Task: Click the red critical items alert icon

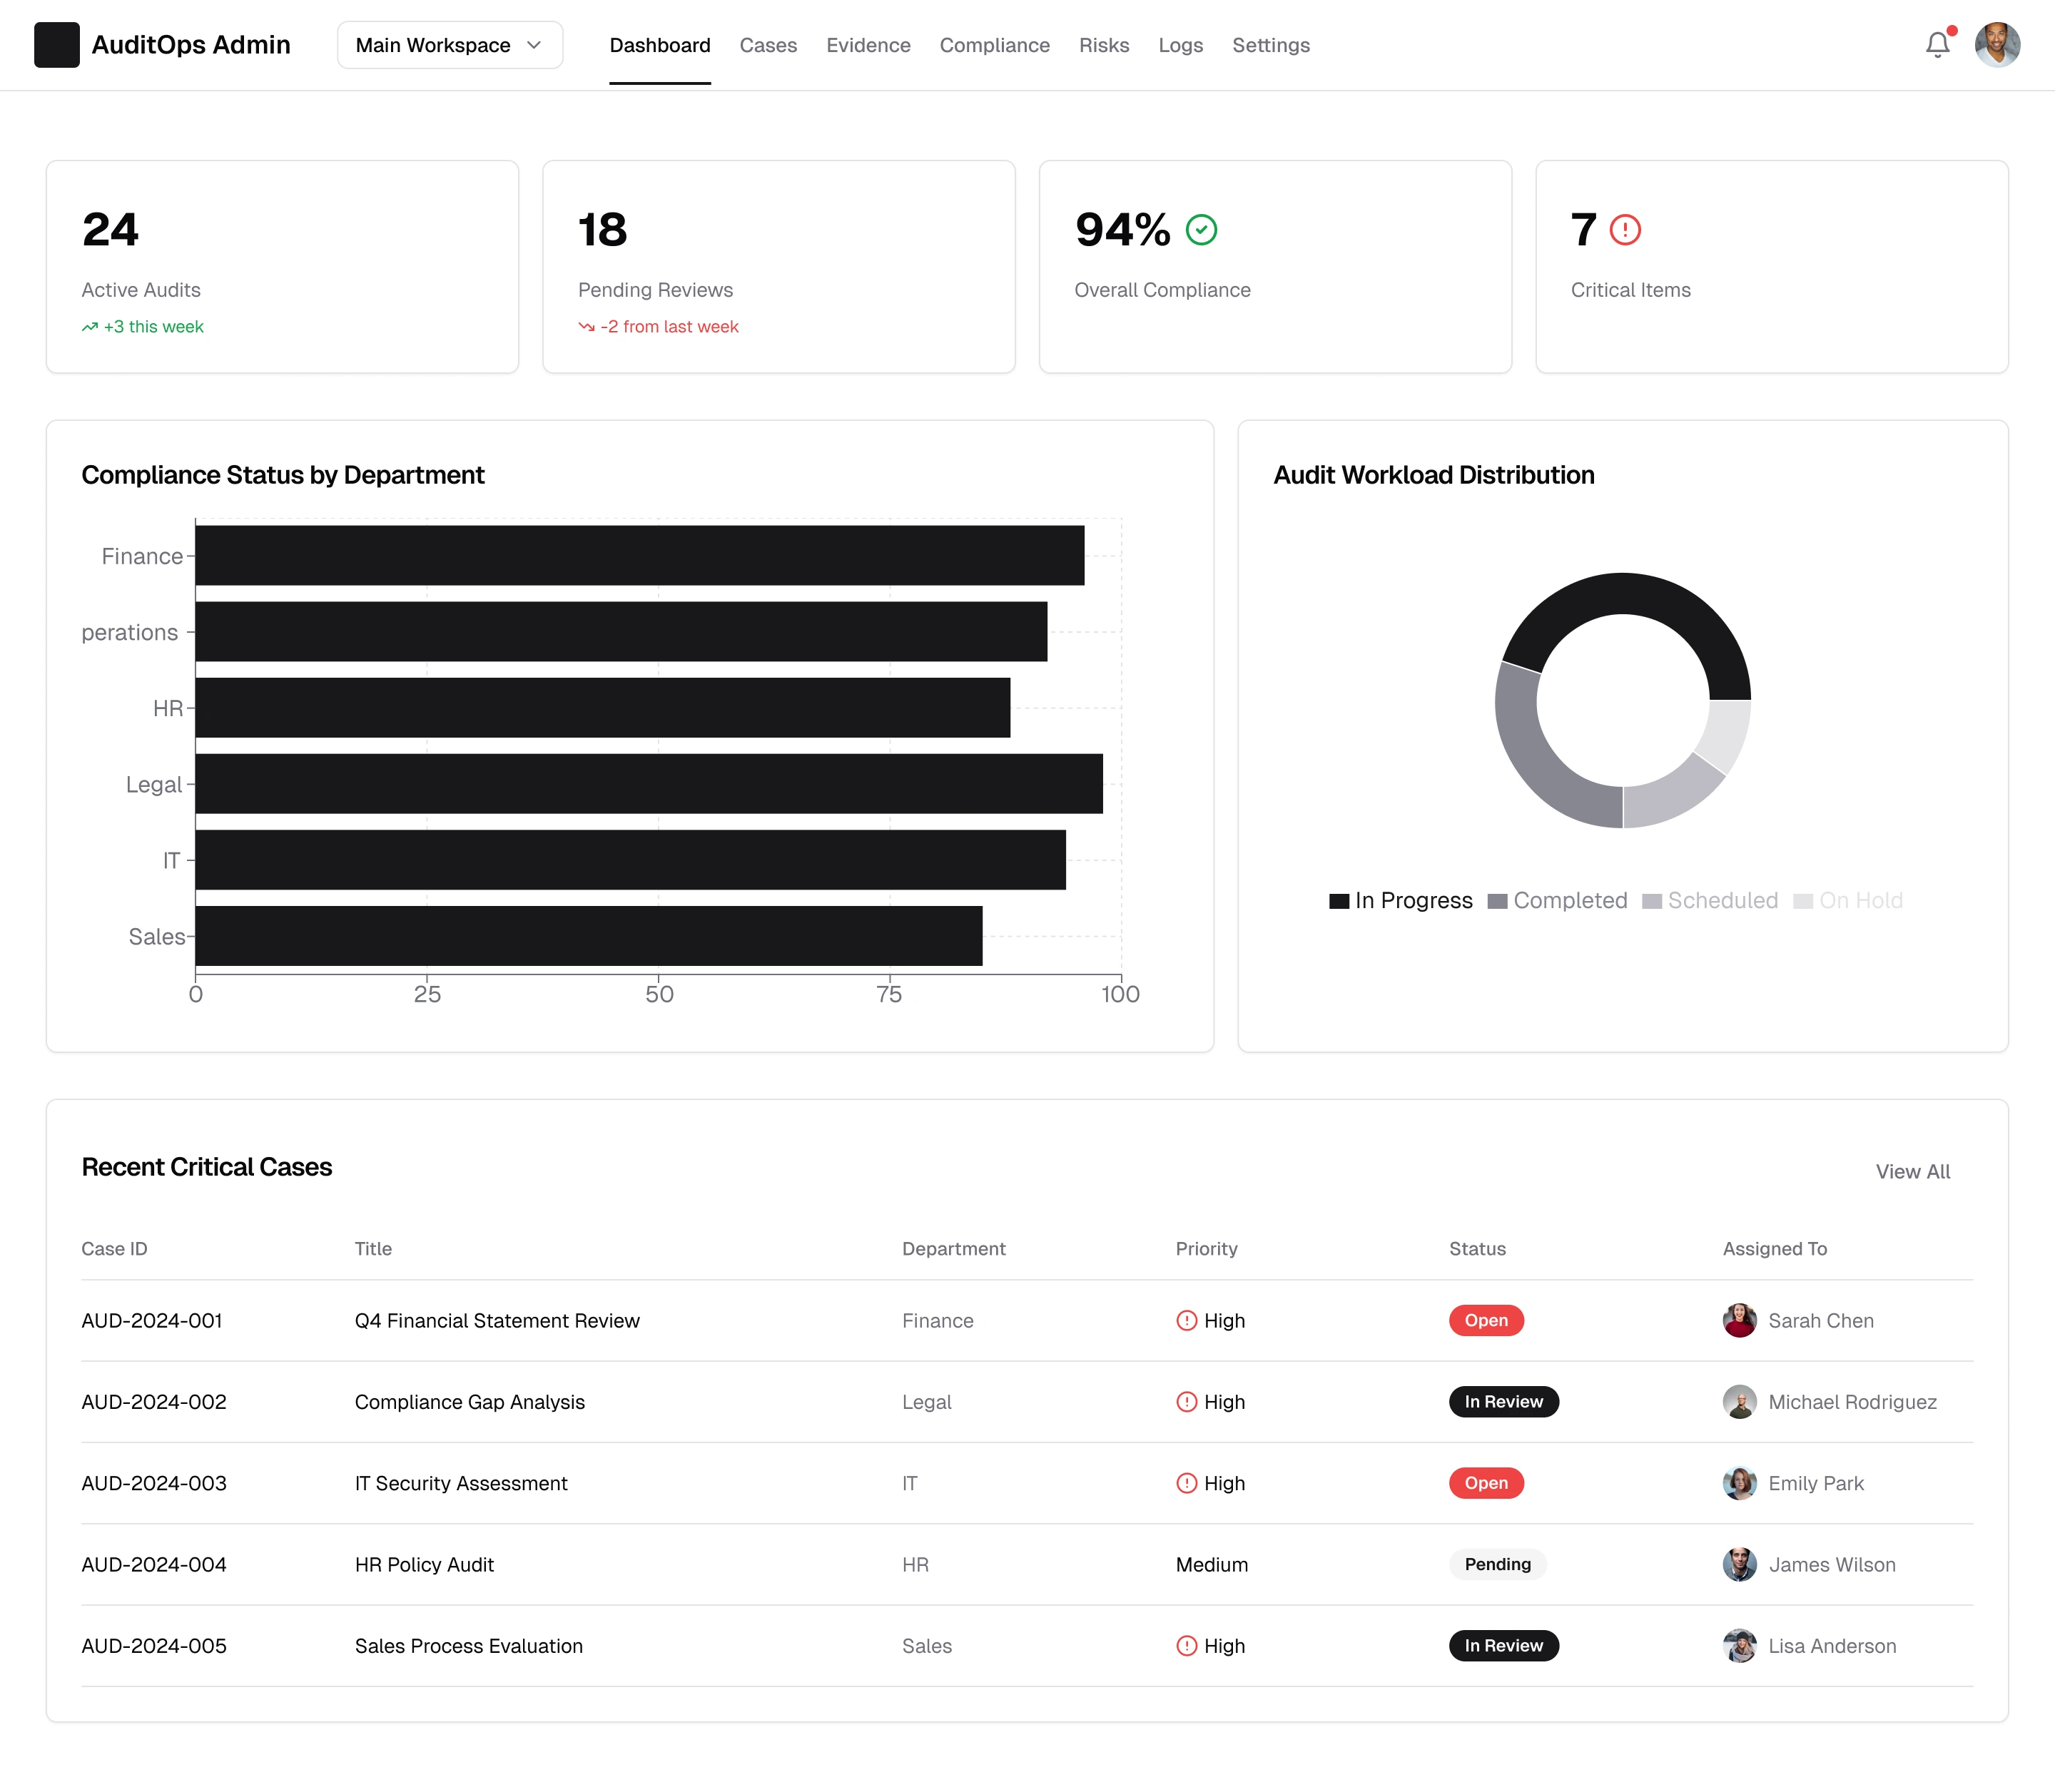Action: coord(1625,230)
